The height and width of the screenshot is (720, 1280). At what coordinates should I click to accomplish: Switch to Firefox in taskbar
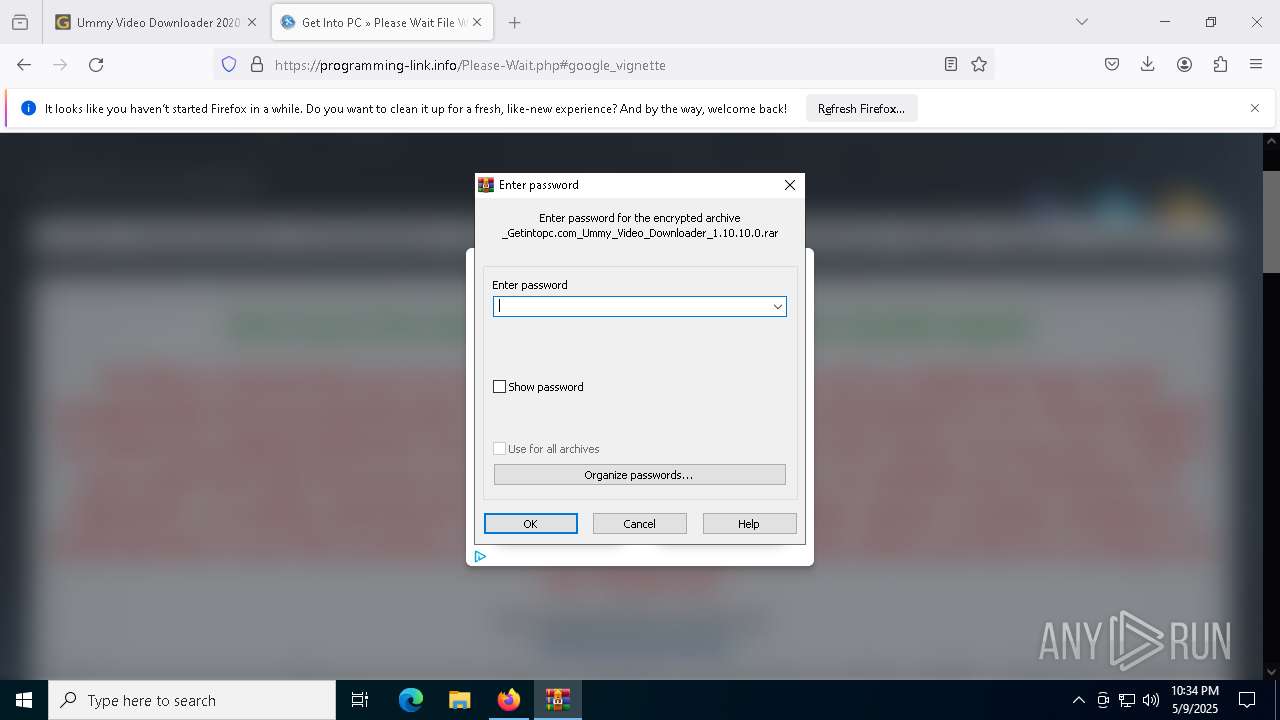(509, 700)
